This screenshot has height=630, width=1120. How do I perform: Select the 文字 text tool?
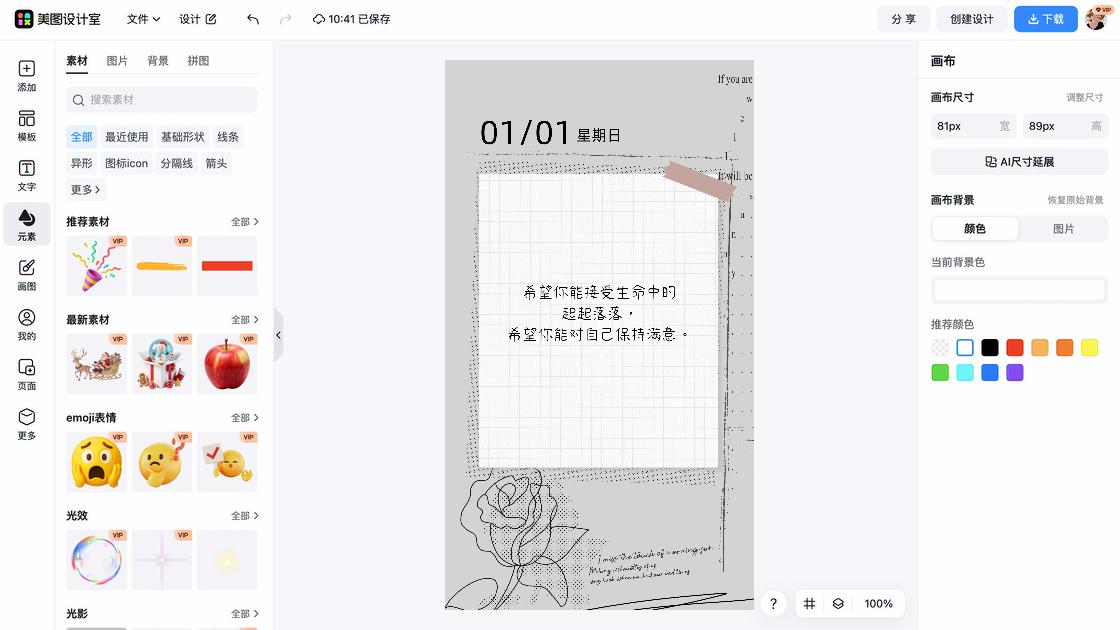27,175
